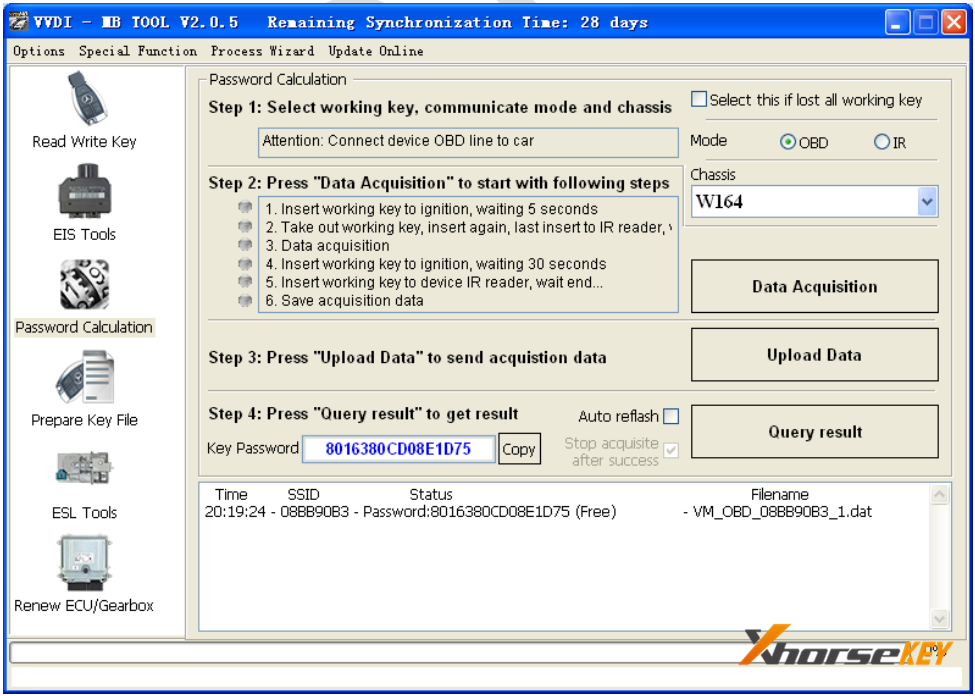Select step '4. Insert working key to ignition, waiting 30 seconds'

tap(435, 264)
